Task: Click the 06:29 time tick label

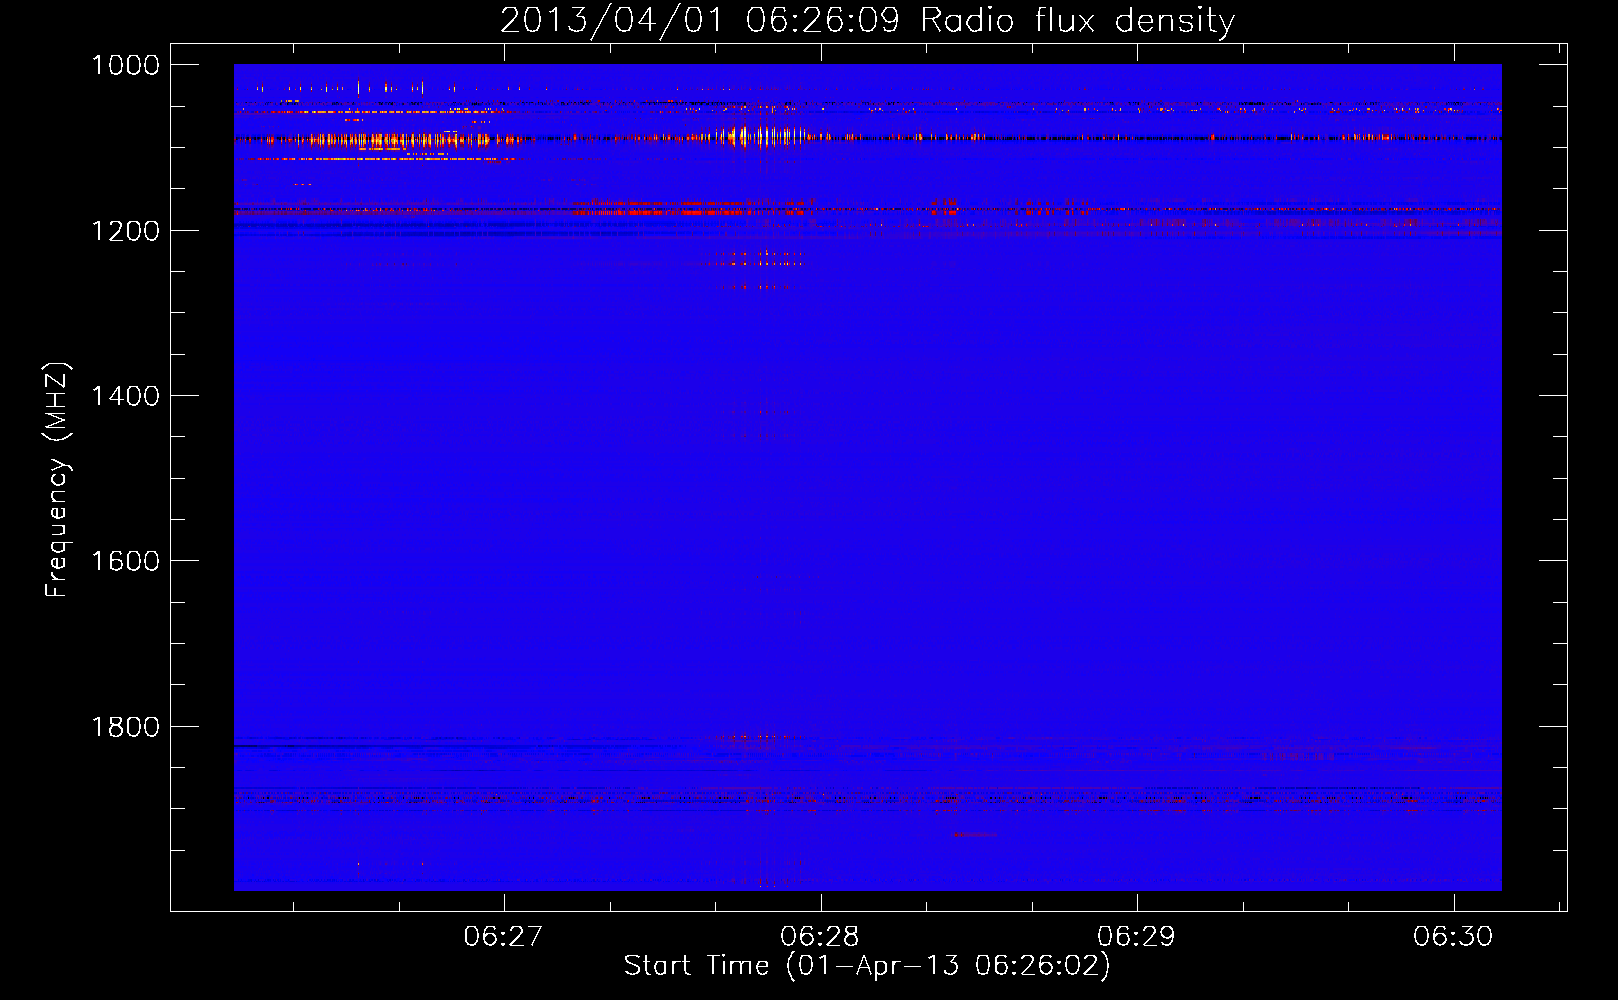Action: pyautogui.click(x=1136, y=936)
